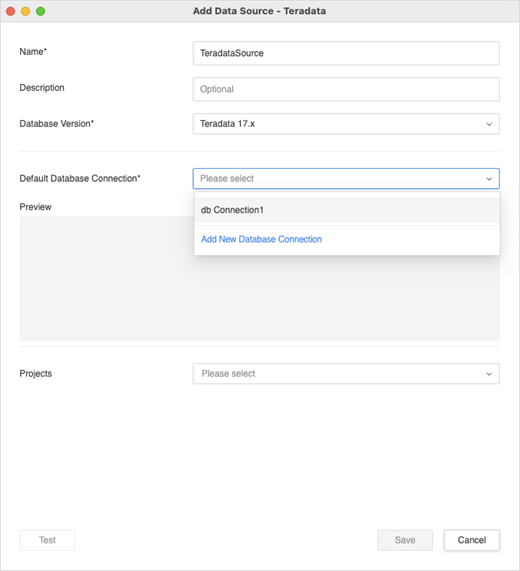Image resolution: width=520 pixels, height=571 pixels.
Task: Minimize the window using the yellow button
Action: pyautogui.click(x=25, y=11)
